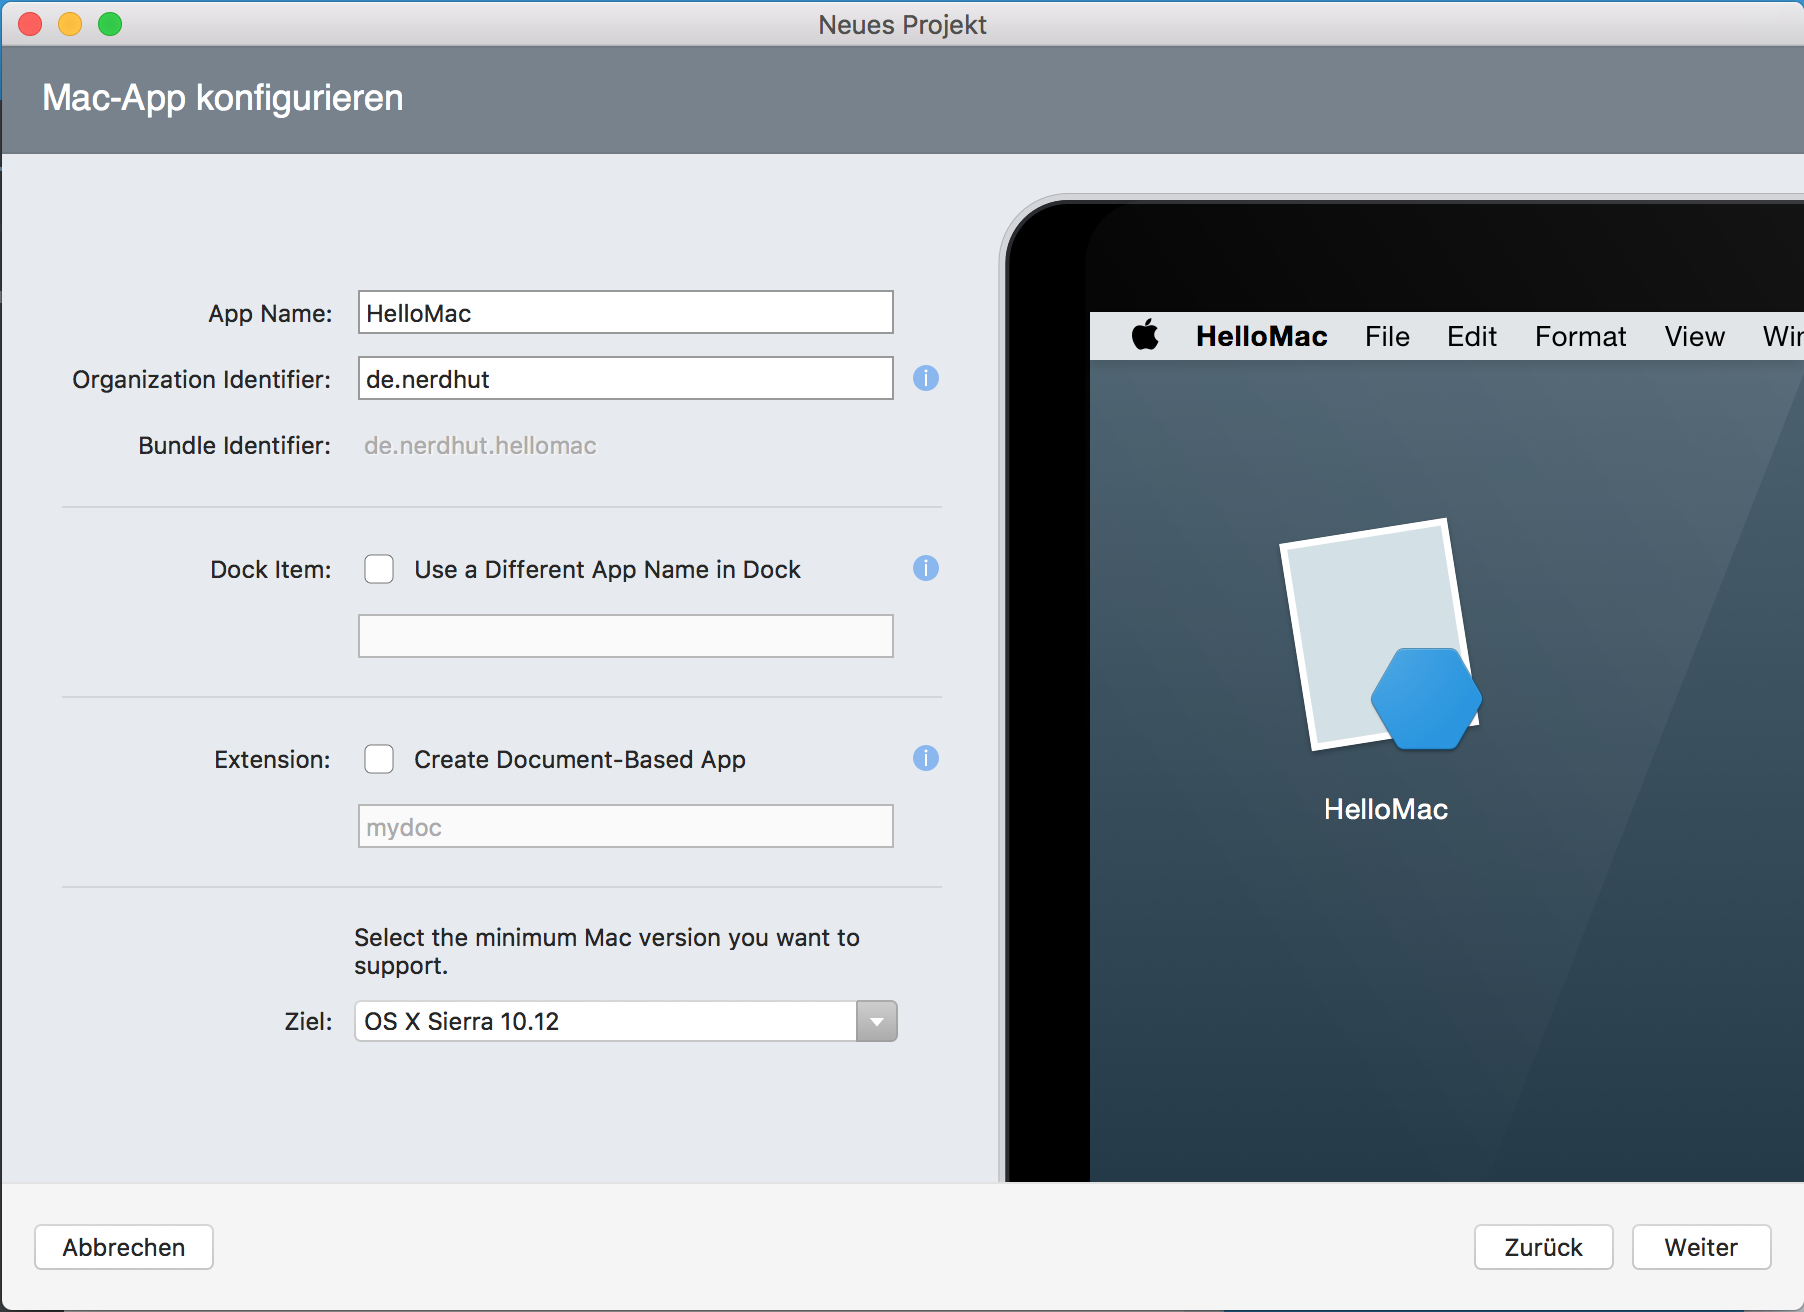This screenshot has height=1312, width=1804.
Task: Click the Apple logo in preview menu bar
Action: 1145,336
